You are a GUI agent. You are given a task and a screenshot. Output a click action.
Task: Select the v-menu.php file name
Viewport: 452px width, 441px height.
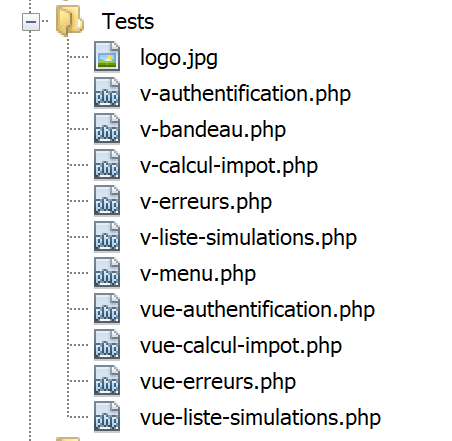(x=198, y=274)
